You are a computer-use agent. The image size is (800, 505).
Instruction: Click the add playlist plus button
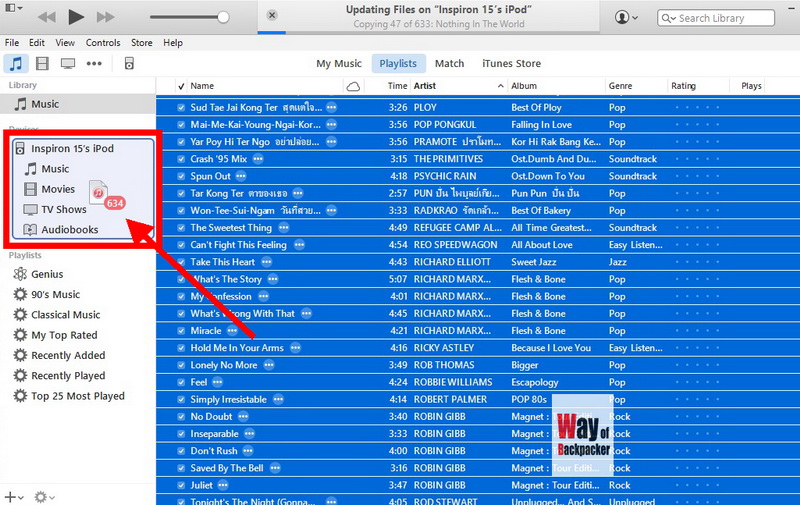coord(13,496)
